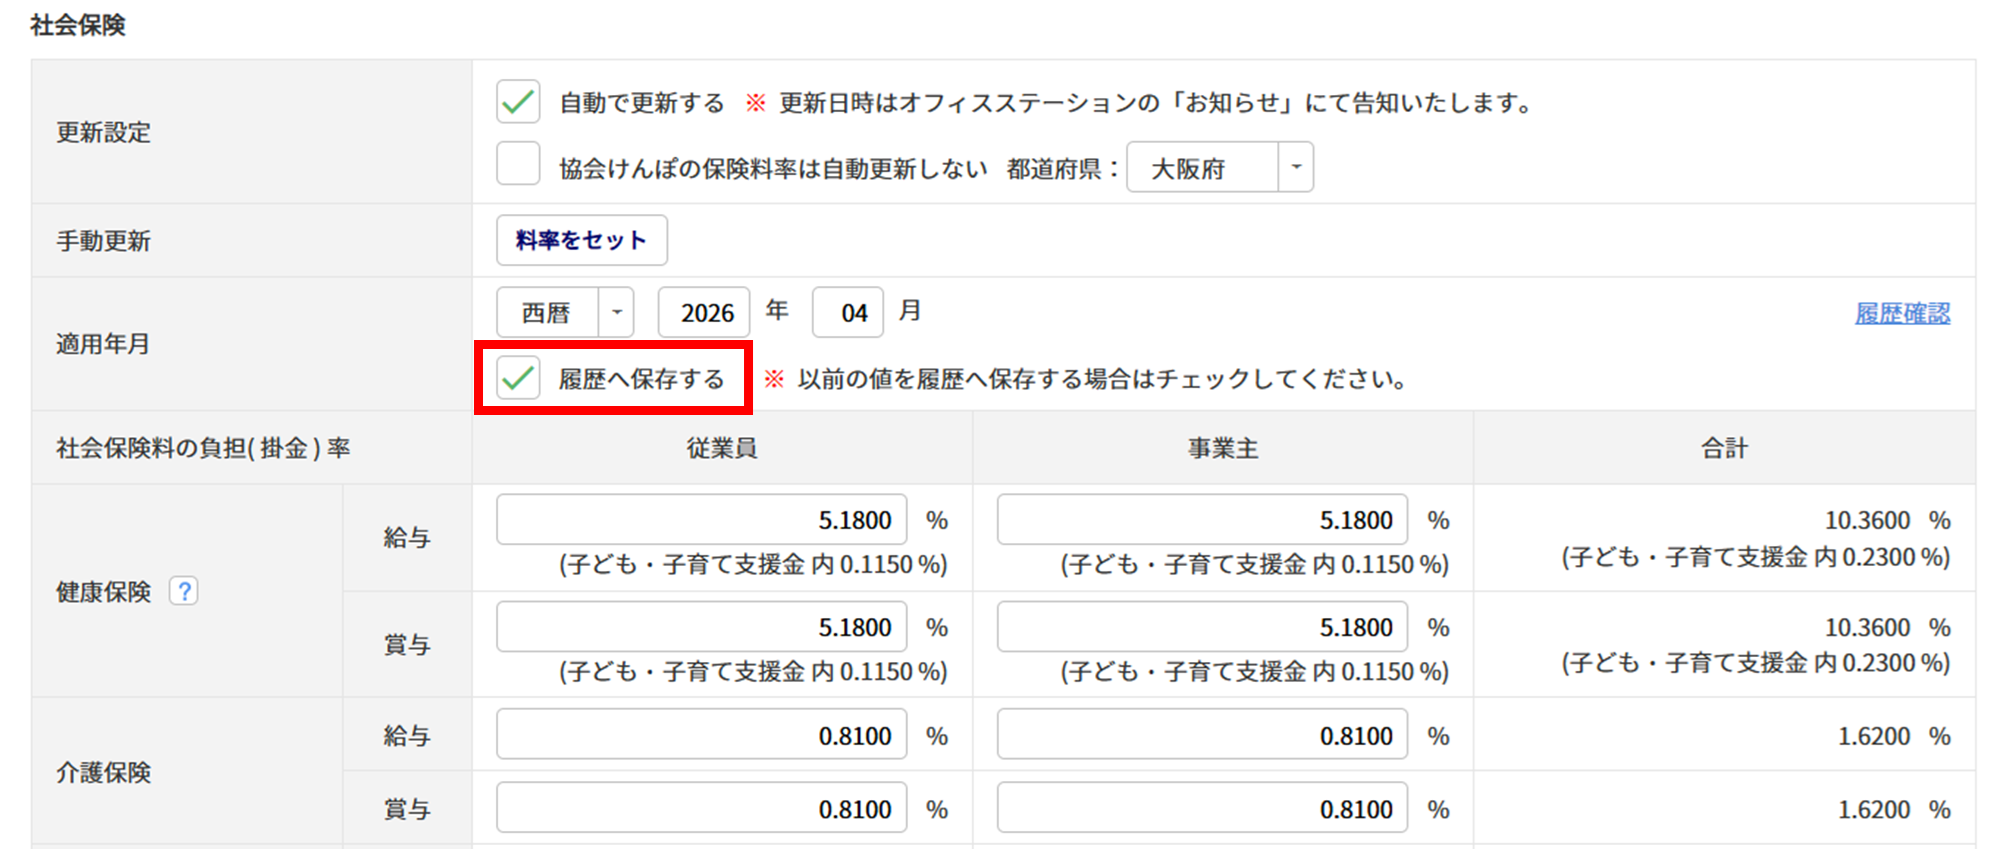Edit 介護保険 賞与 従業員 rate field
The image size is (2000, 849).
(702, 807)
